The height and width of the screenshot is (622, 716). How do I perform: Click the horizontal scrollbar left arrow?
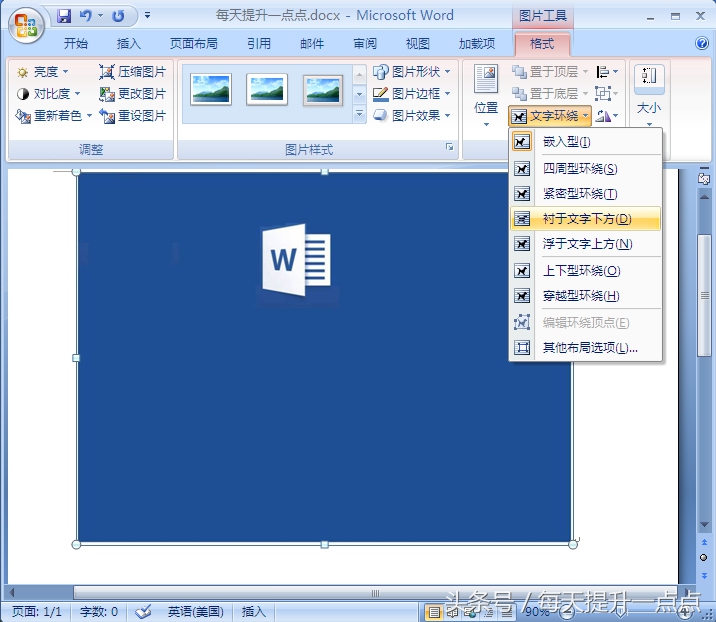[12, 592]
